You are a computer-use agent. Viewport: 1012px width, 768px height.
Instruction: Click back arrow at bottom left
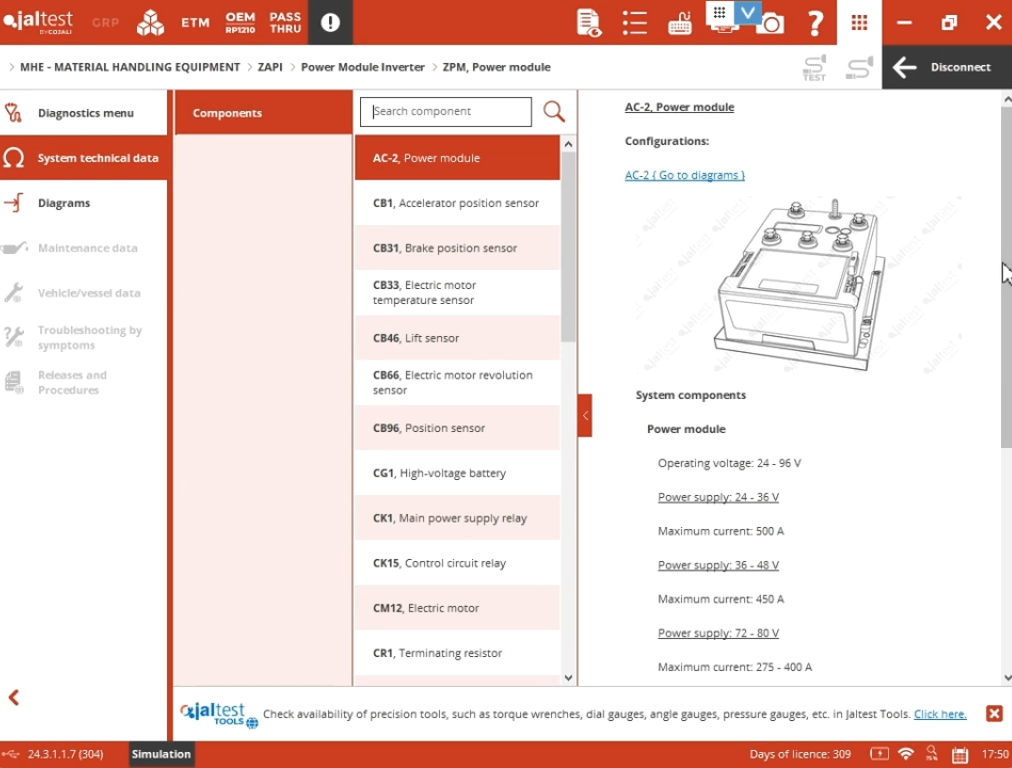click(x=14, y=697)
